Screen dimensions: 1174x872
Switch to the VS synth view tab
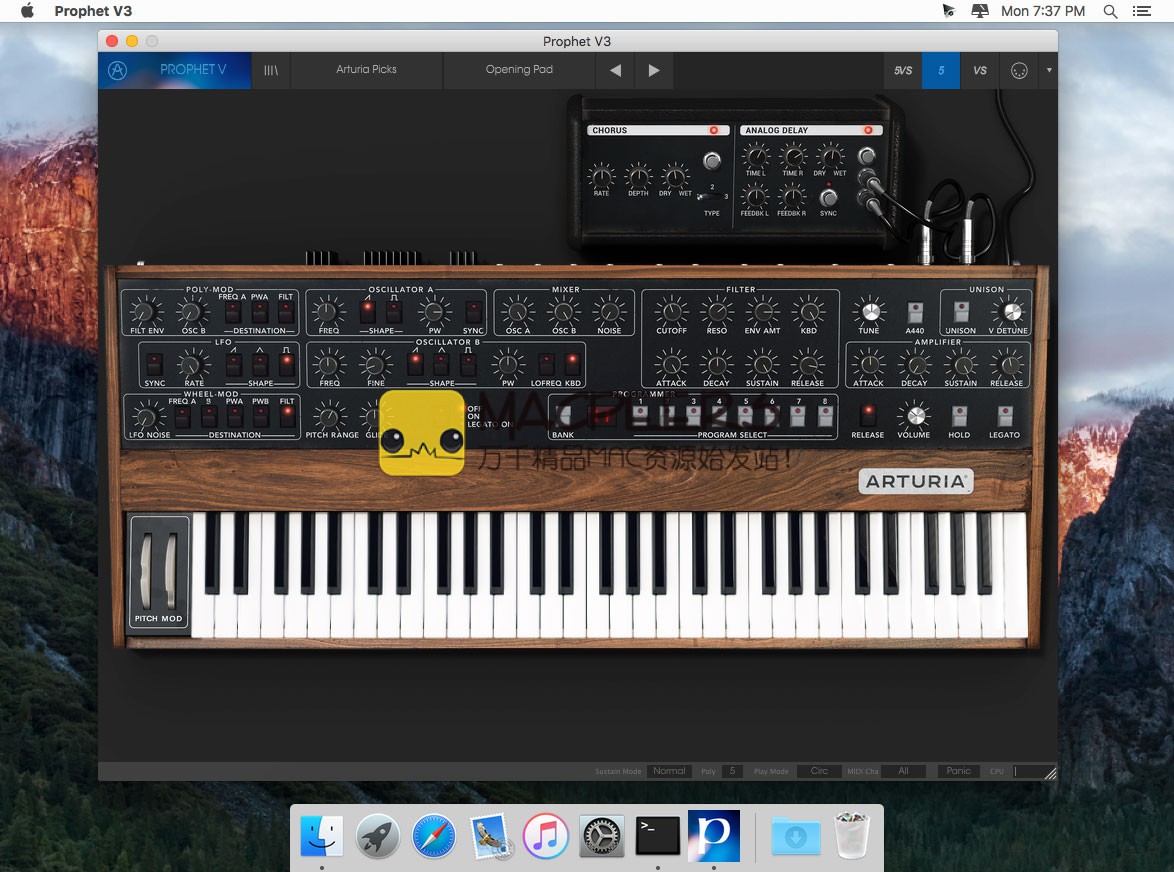980,70
